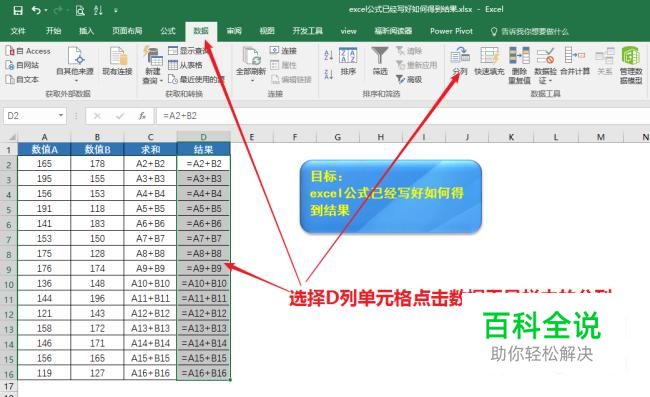Click the formula bar showing =A2+B2

click(402, 116)
